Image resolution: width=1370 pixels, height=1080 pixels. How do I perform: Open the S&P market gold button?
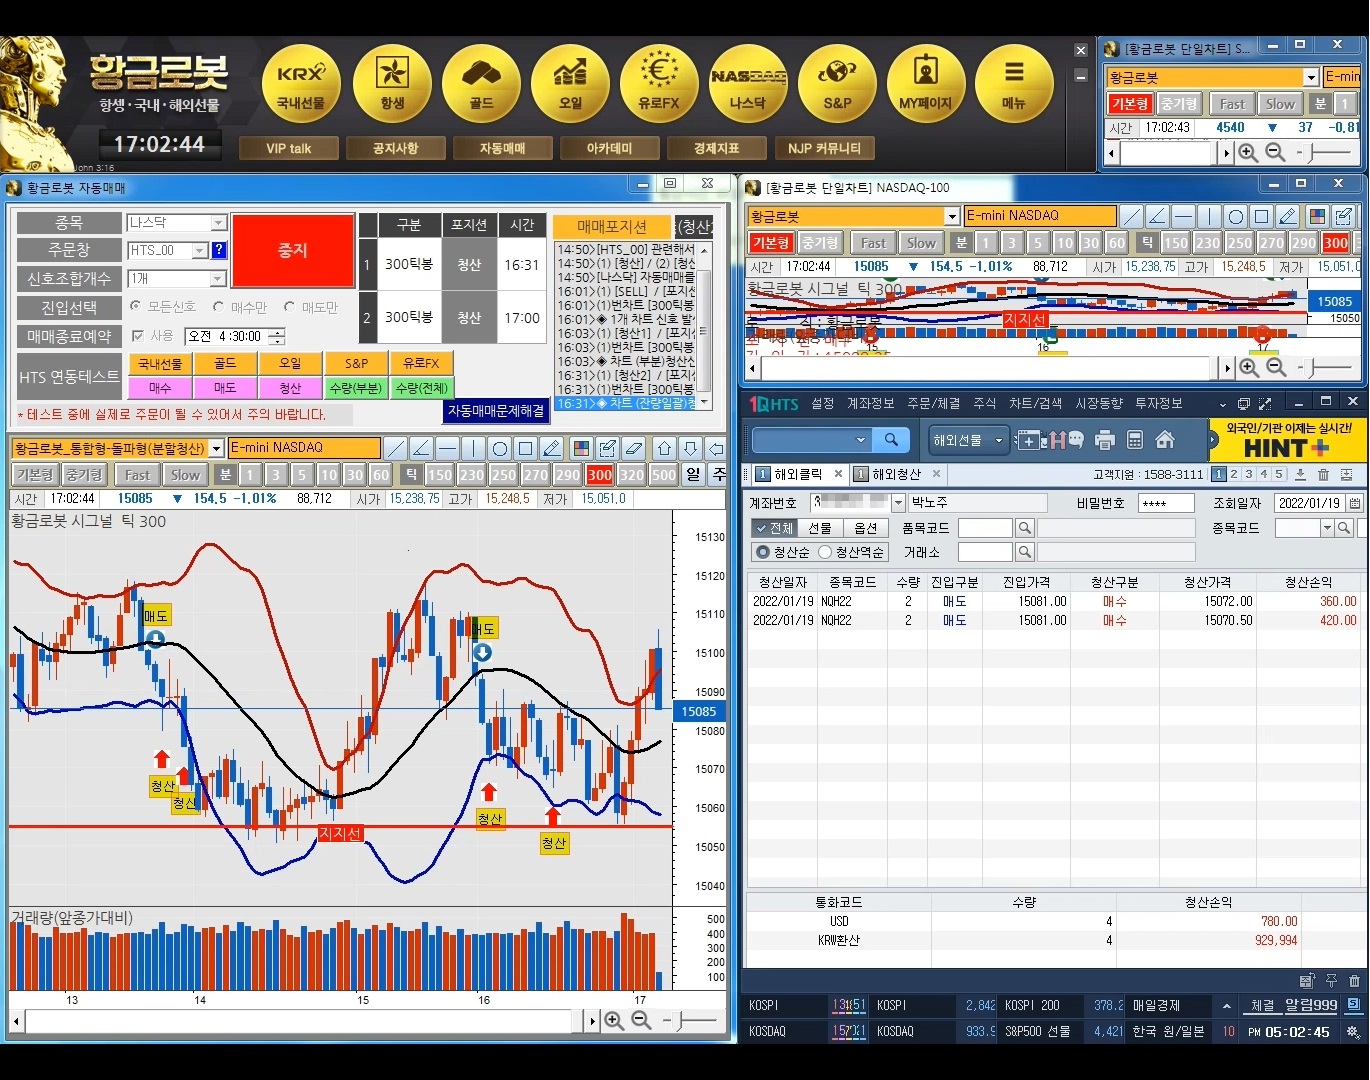point(837,84)
